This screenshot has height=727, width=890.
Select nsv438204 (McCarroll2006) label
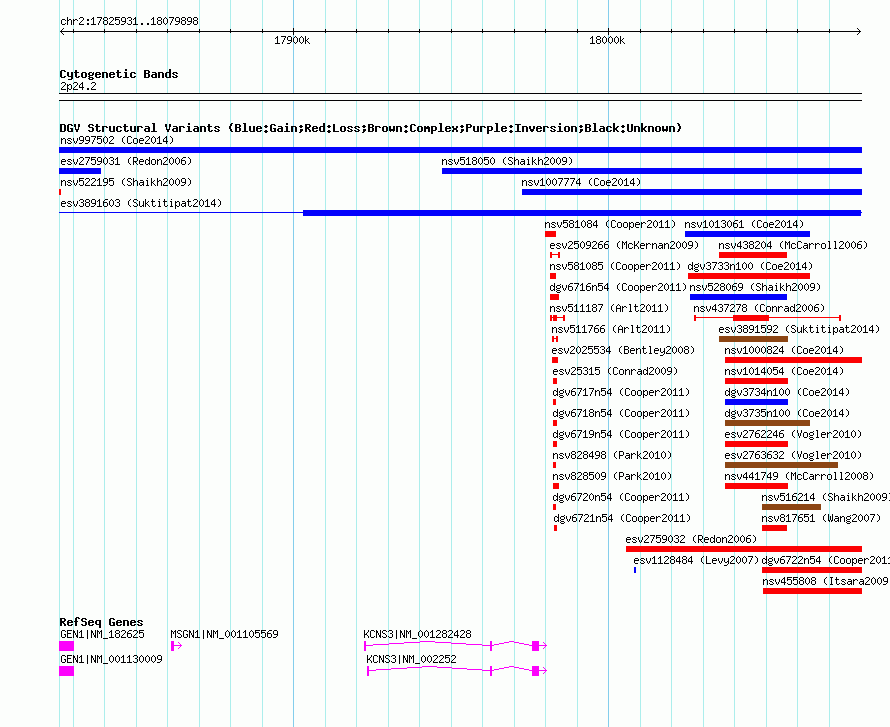[793, 245]
